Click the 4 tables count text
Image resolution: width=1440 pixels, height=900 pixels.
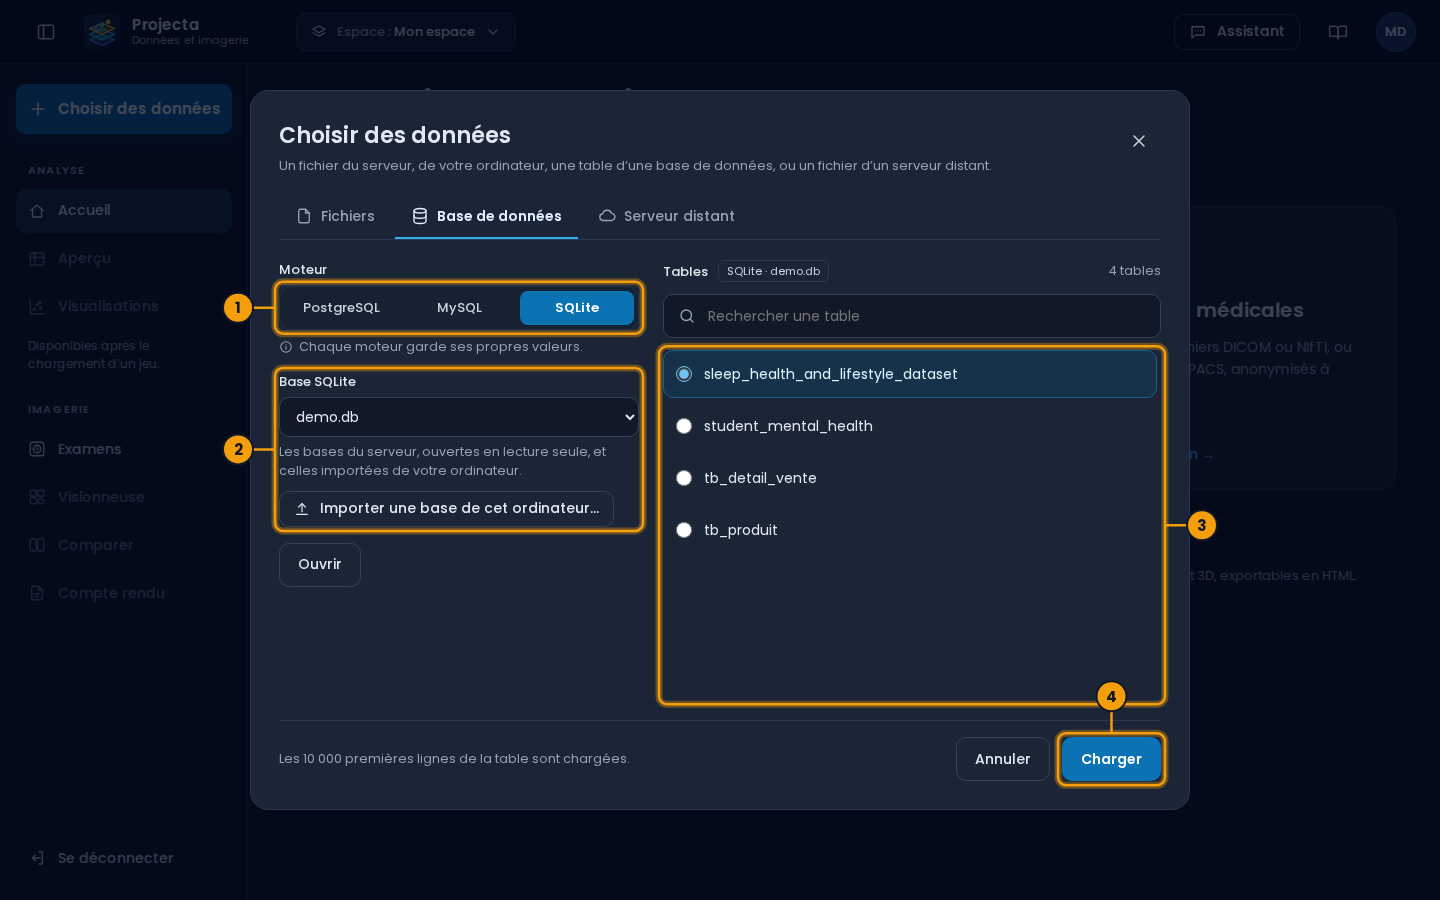1135,271
